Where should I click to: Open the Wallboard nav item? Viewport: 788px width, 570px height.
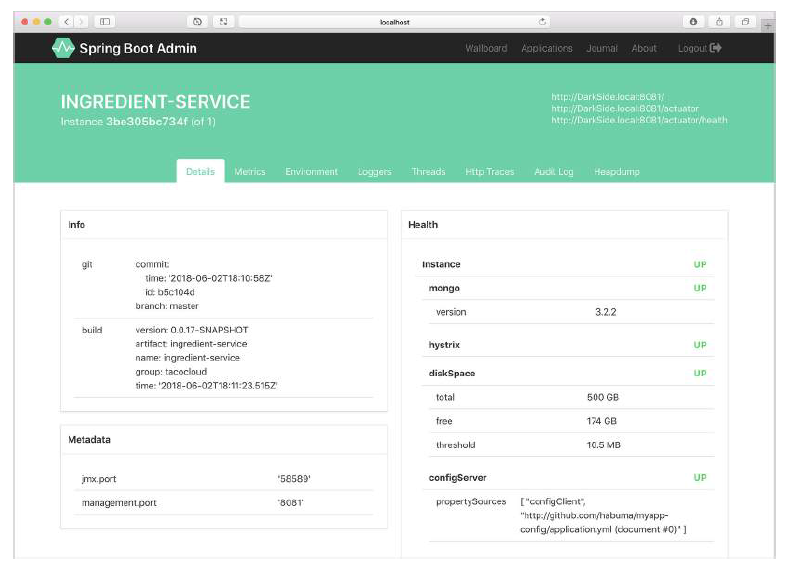pos(486,48)
